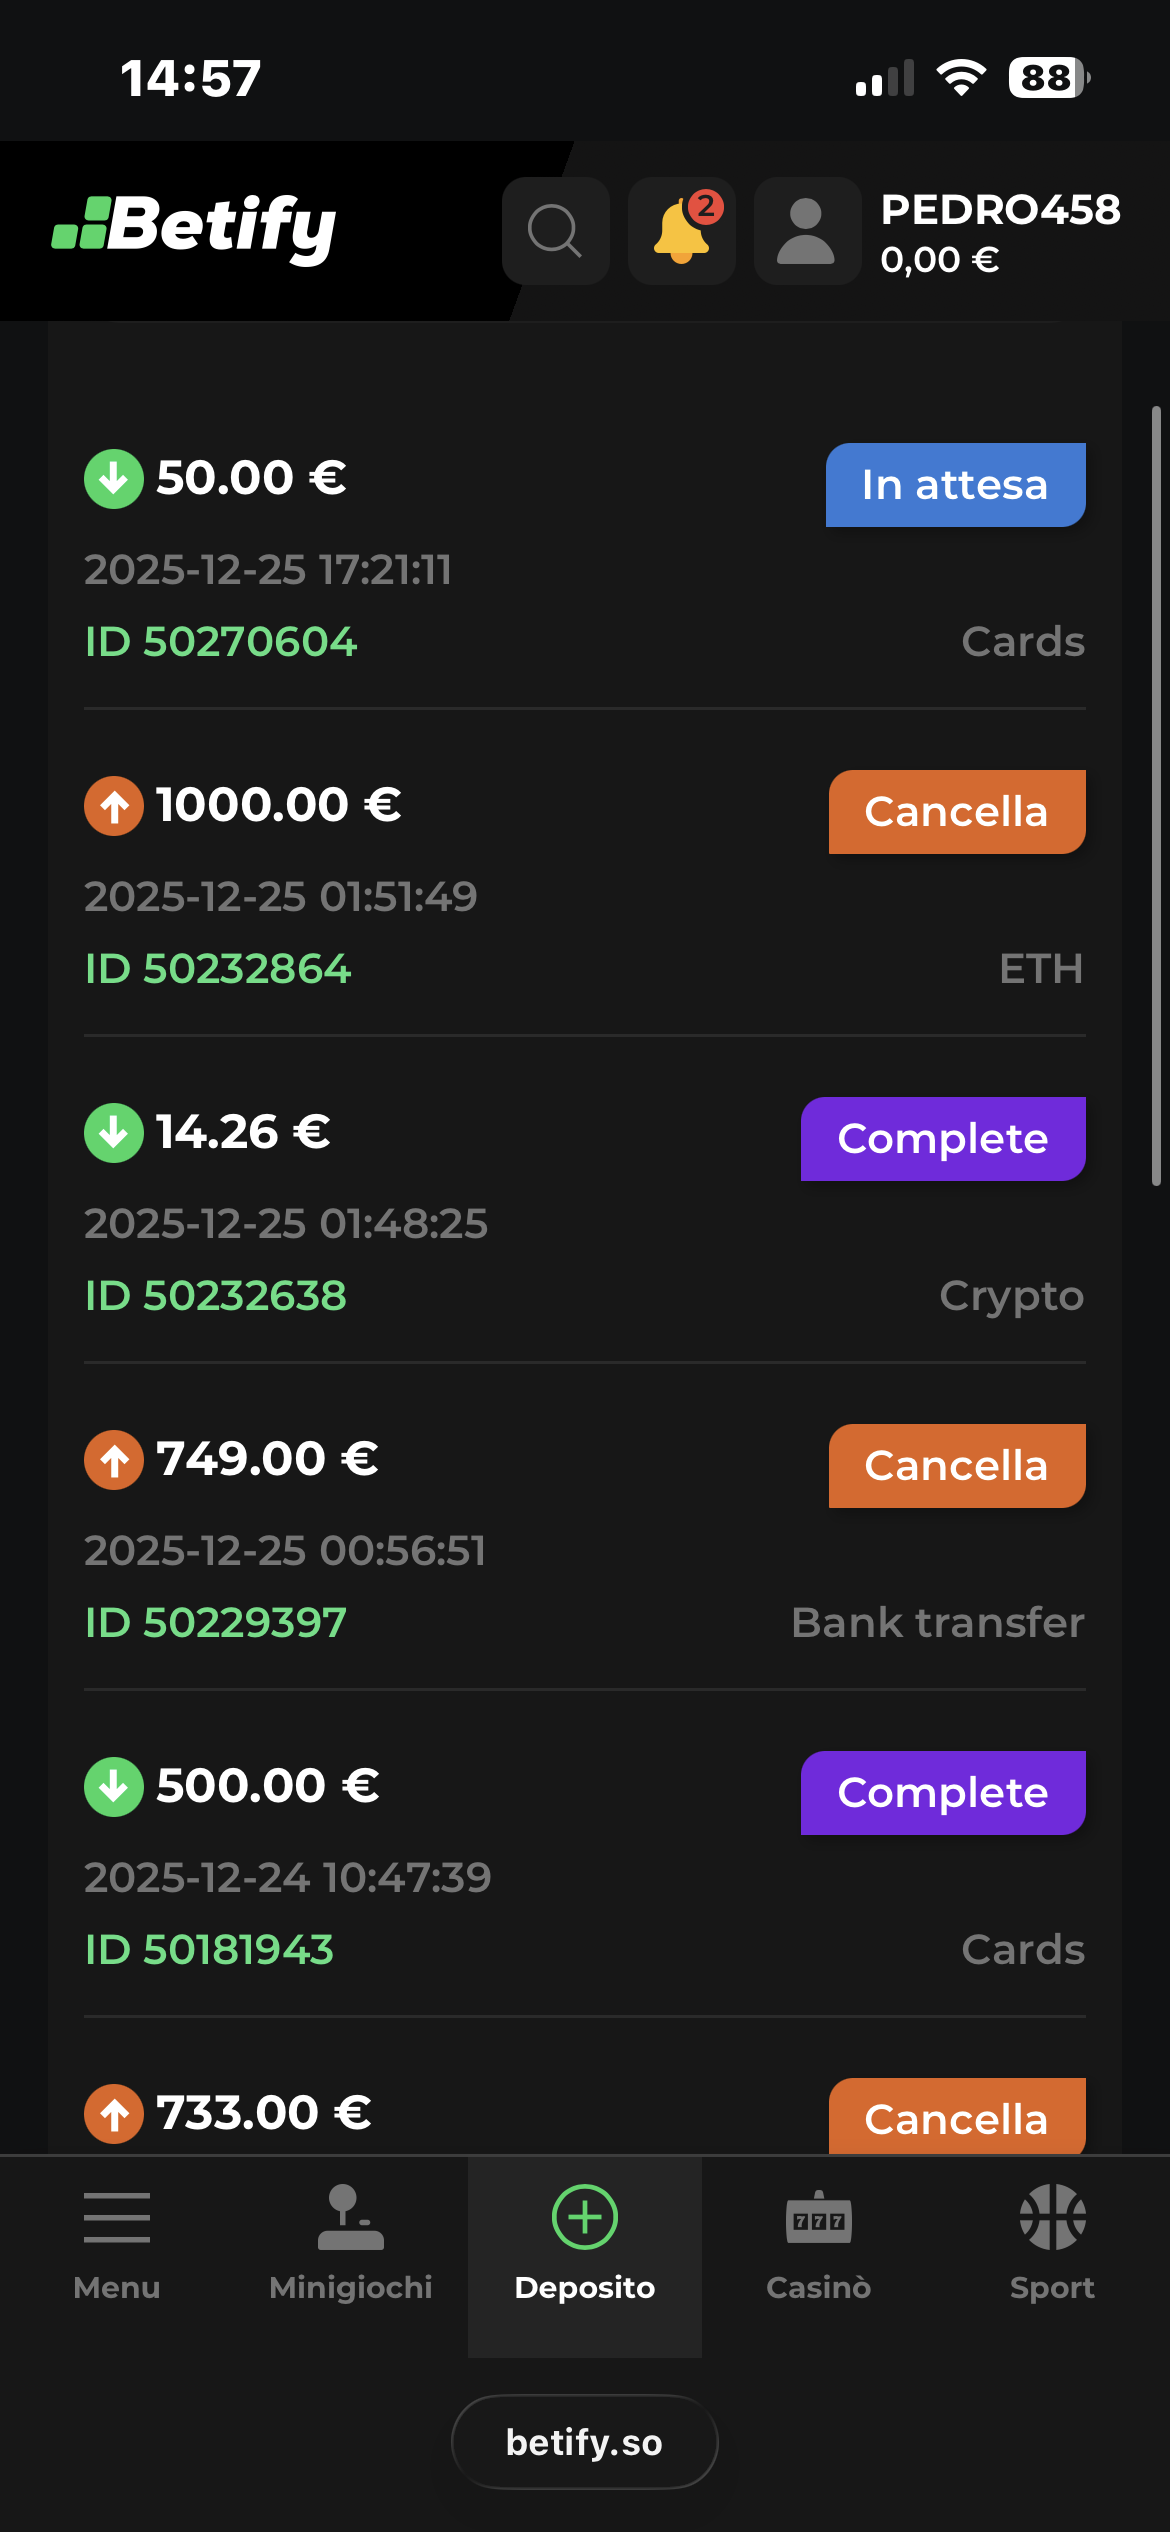Tap transaction ID 50270604
Viewport: 1170px width, 2532px height.
point(221,642)
